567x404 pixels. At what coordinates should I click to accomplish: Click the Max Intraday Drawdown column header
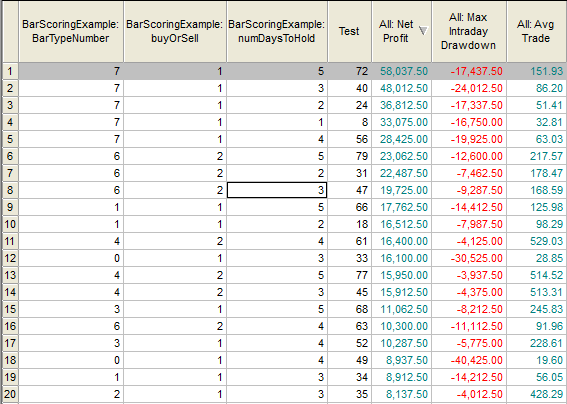click(469, 31)
